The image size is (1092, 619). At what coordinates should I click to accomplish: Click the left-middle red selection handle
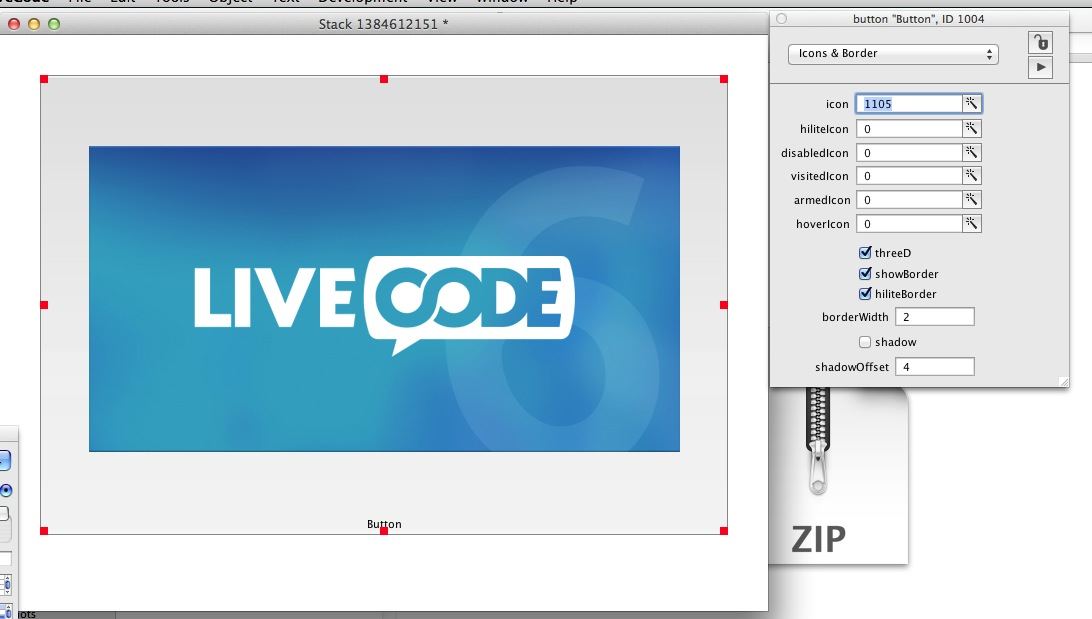coord(44,305)
